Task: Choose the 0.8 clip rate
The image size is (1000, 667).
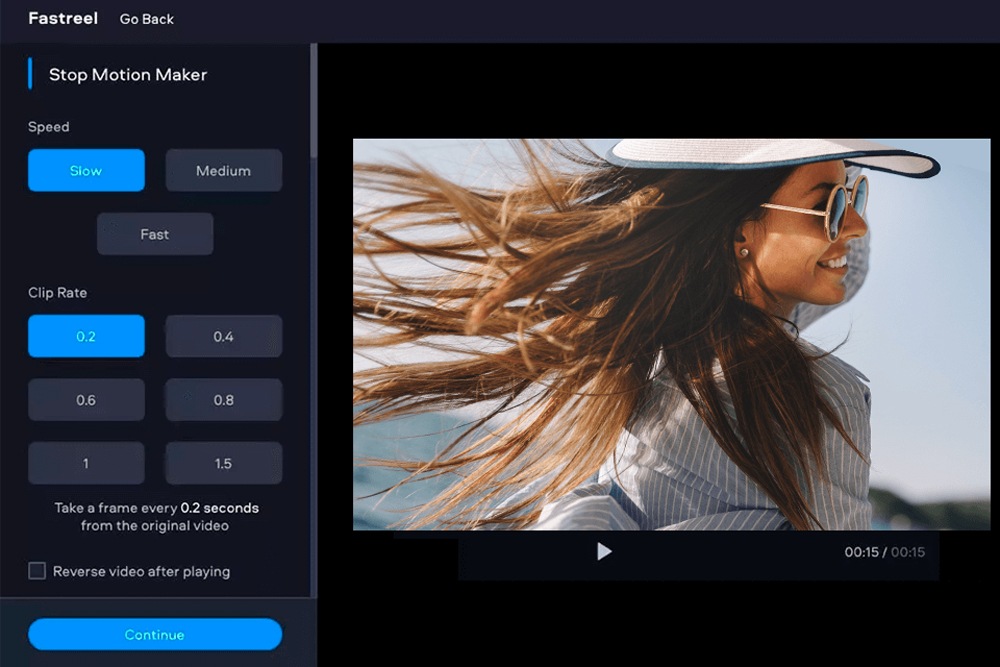Action: coord(223,399)
